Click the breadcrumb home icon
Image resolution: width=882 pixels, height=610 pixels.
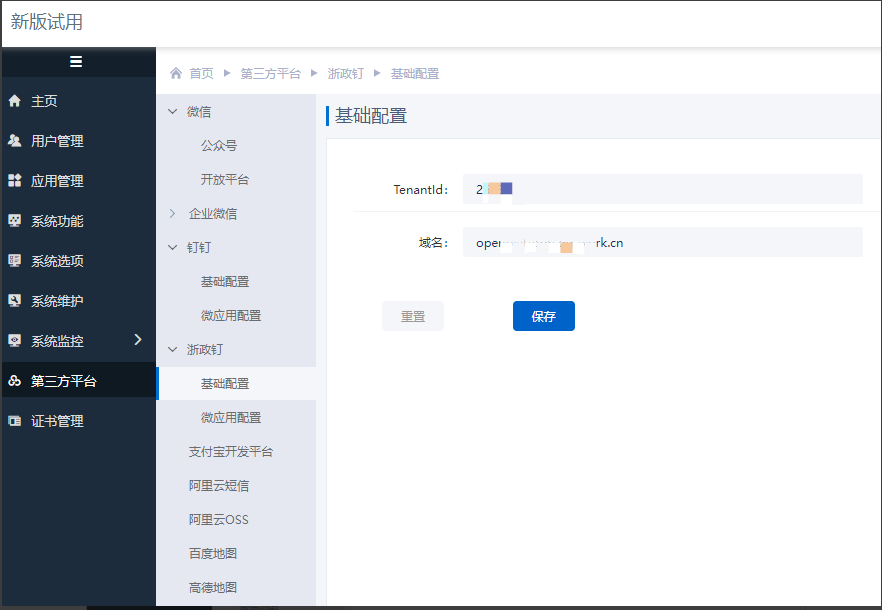pos(176,73)
